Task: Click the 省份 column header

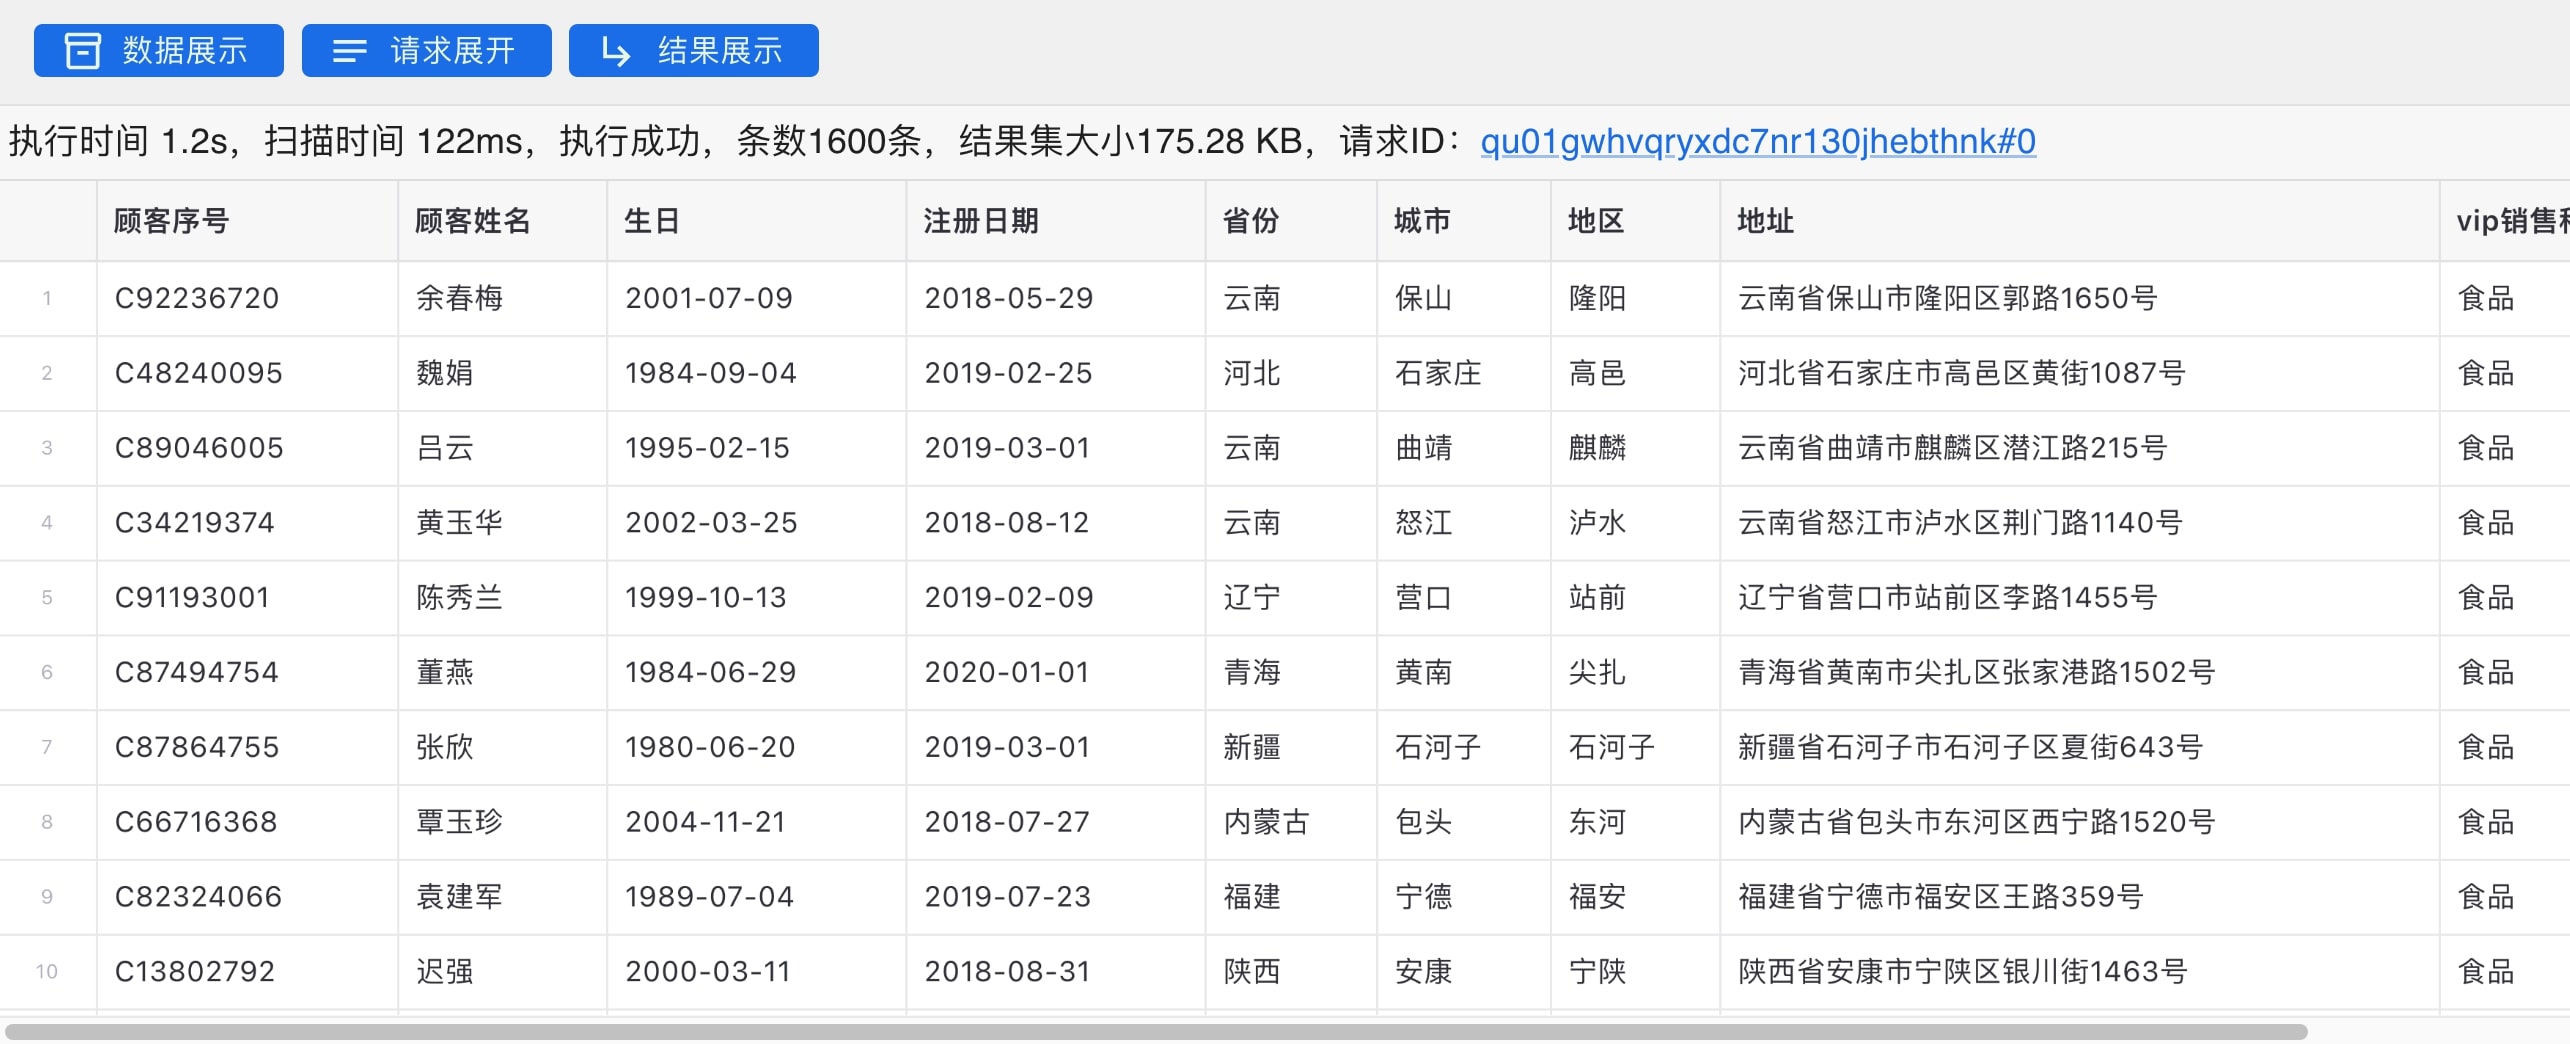Action: coord(1251,221)
